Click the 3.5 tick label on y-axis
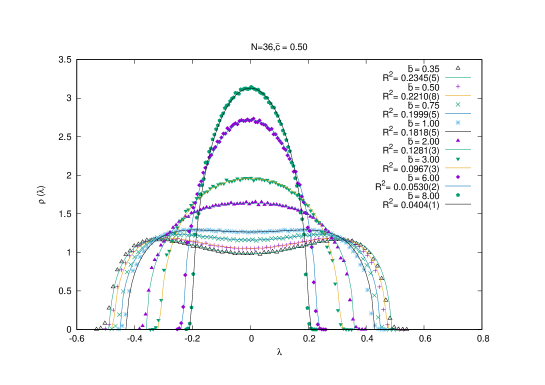Image resolution: width=545 pixels, height=385 pixels. pos(65,60)
